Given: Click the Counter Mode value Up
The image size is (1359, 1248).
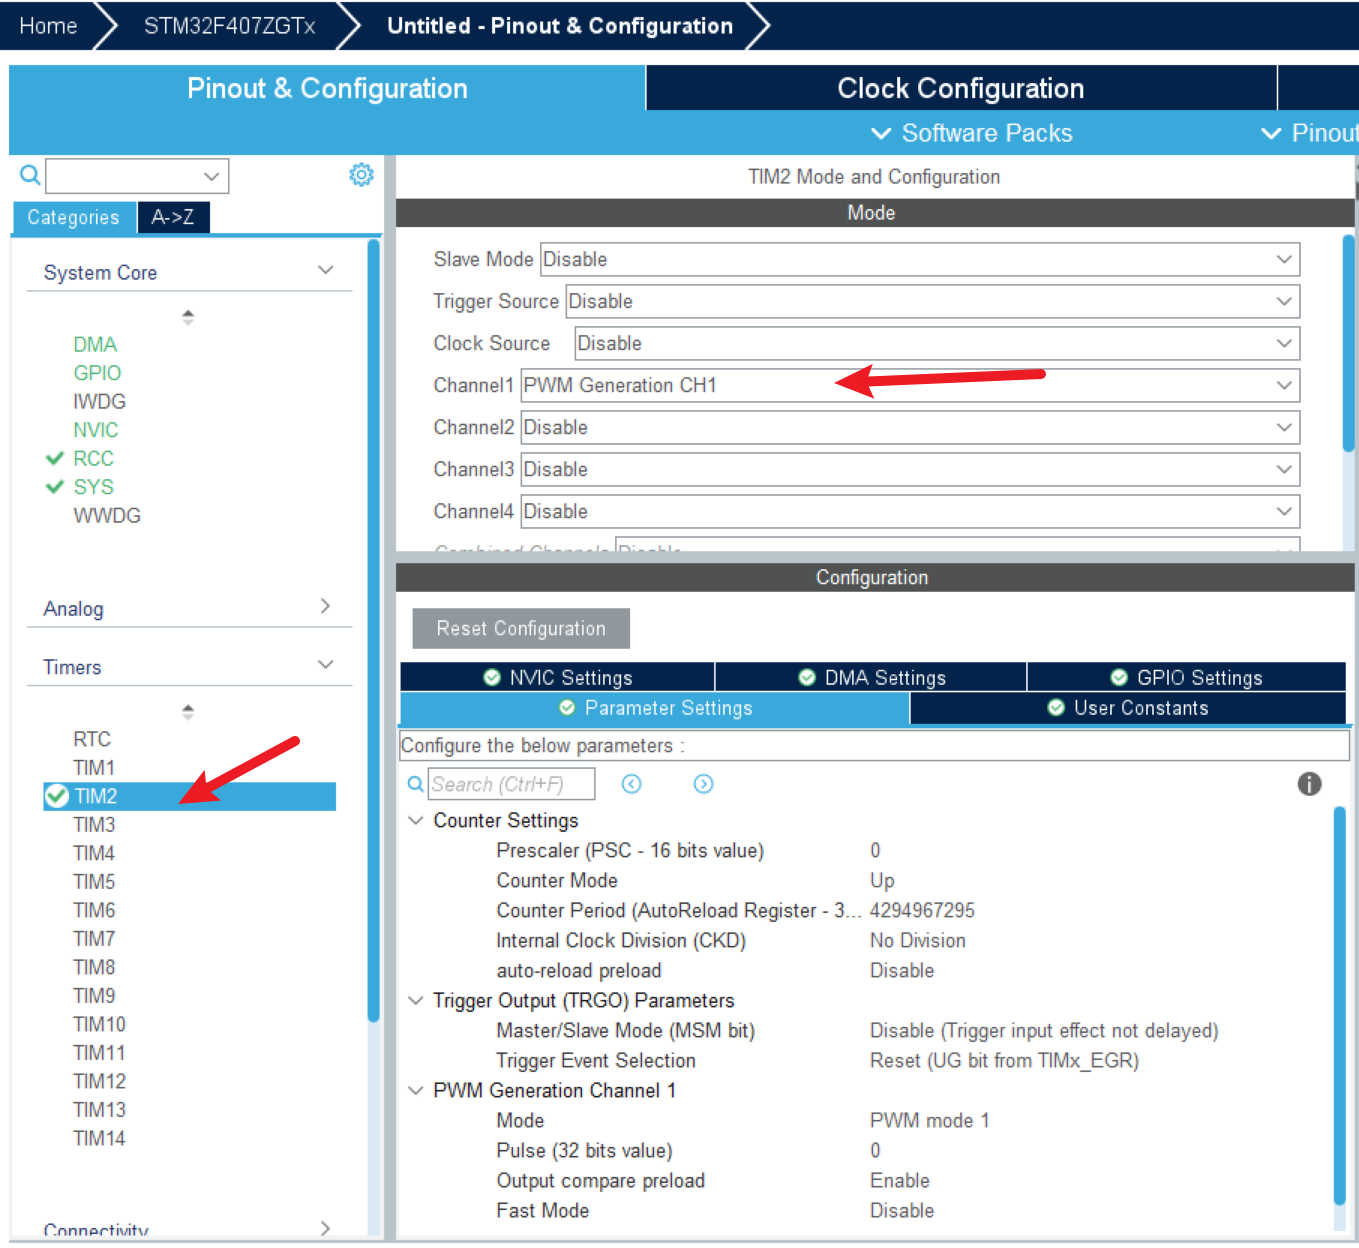Looking at the screenshot, I should click(x=882, y=880).
